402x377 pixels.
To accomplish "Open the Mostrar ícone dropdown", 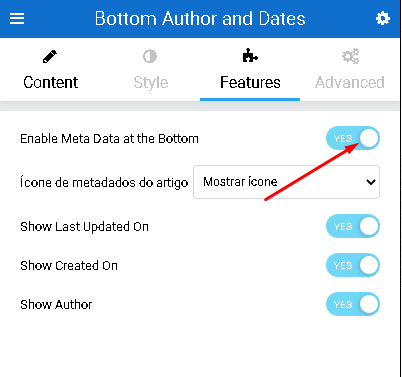I will (286, 182).
